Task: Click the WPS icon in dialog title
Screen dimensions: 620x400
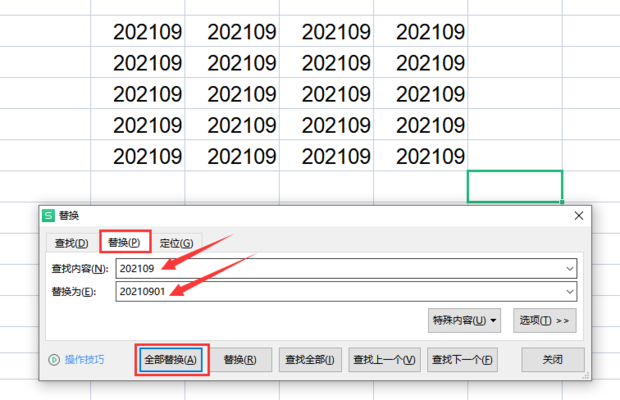Action: point(48,215)
